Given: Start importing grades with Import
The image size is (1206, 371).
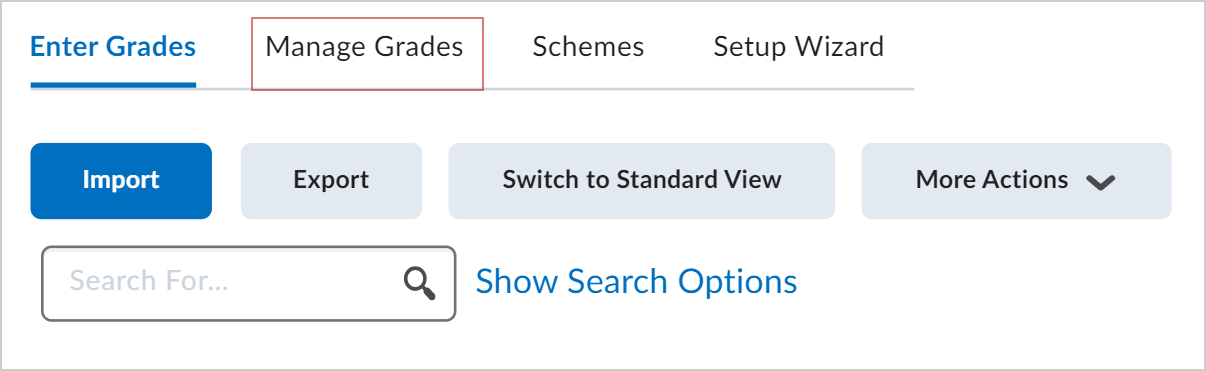Looking at the screenshot, I should (121, 181).
